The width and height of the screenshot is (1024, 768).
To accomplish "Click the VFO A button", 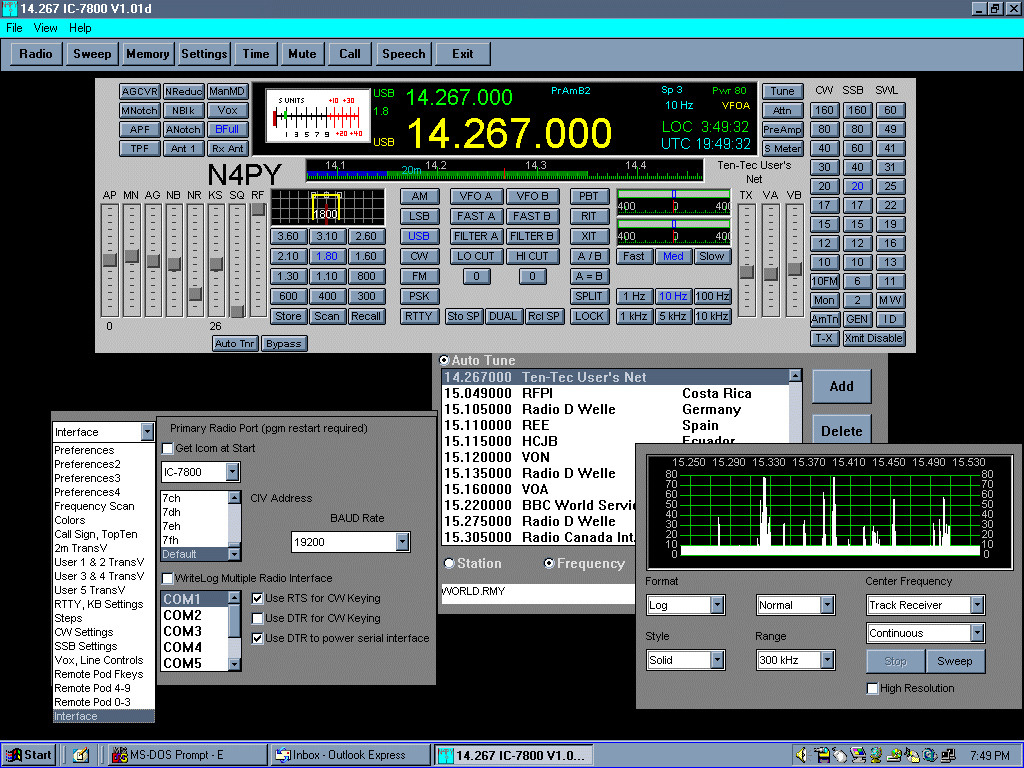I will [x=476, y=196].
